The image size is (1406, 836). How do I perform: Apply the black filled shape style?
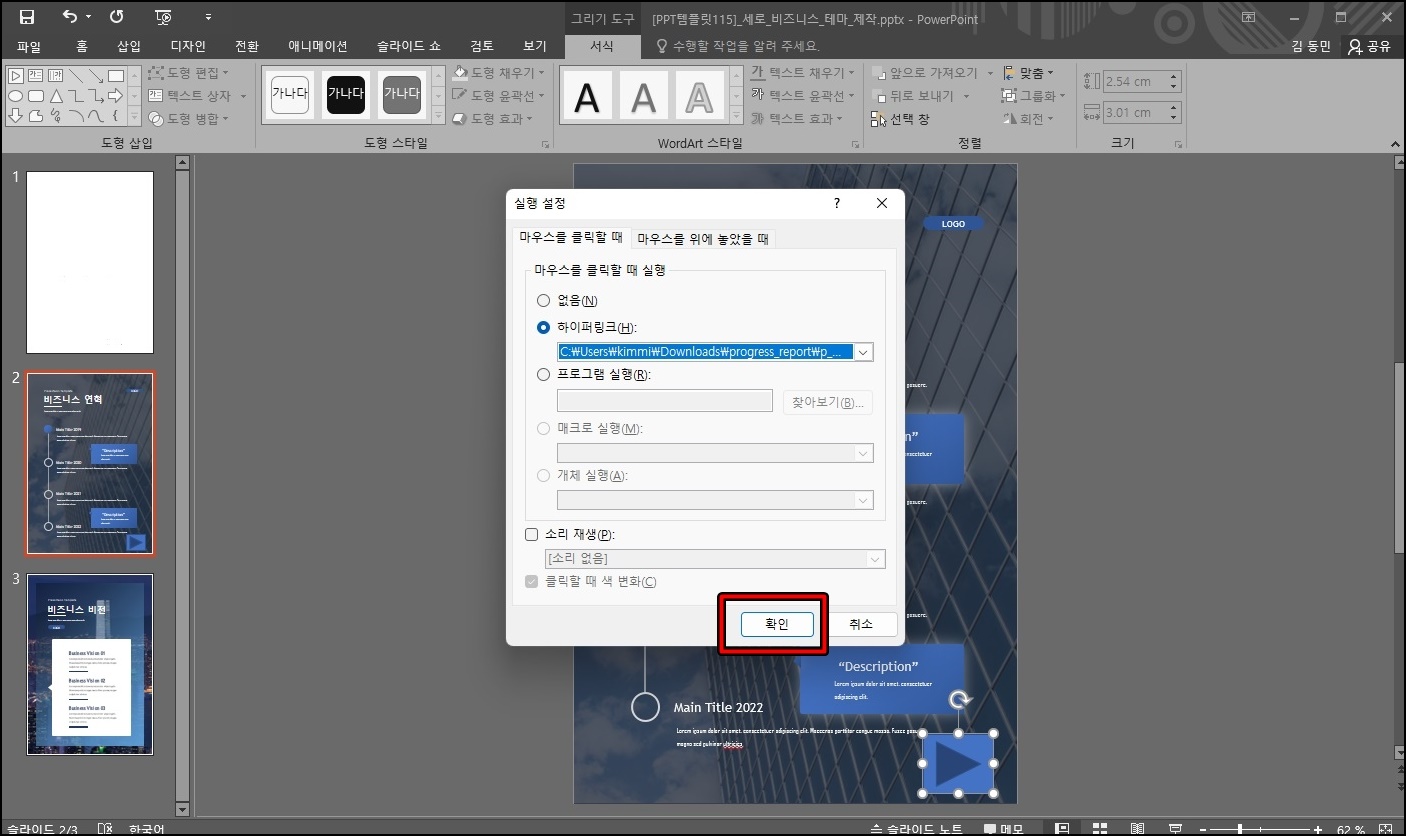(x=346, y=93)
